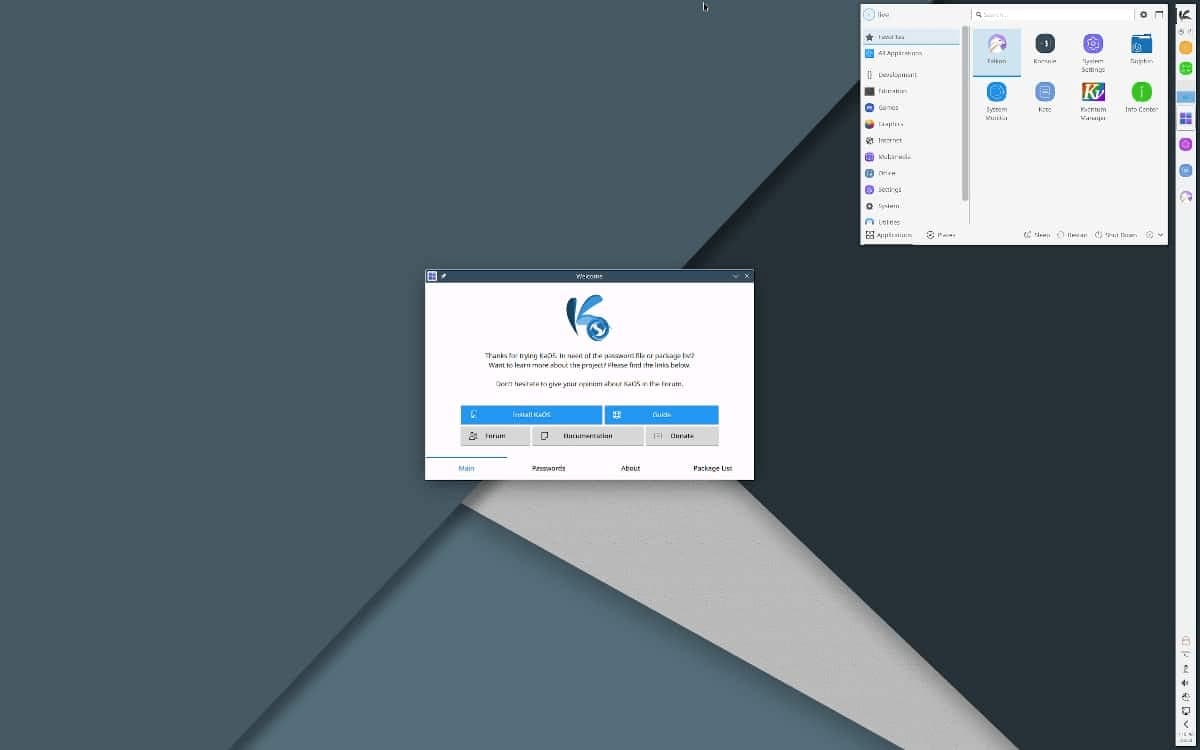Switch to the Passwords tab

548,468
